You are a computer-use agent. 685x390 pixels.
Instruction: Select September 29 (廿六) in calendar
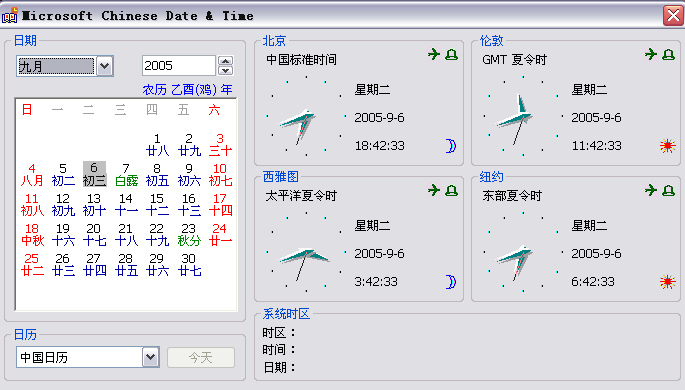(157, 265)
